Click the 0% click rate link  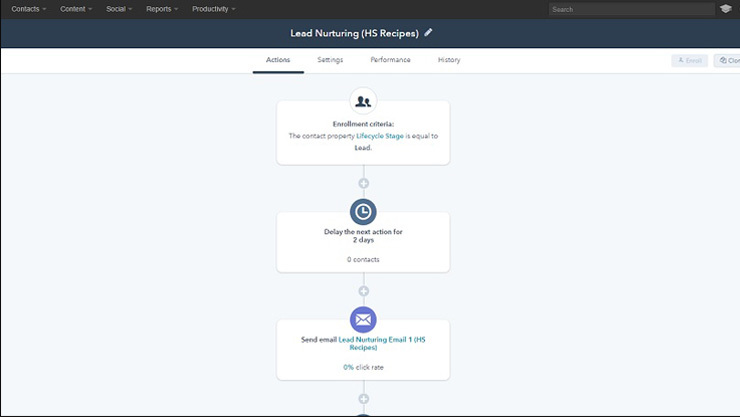coord(348,367)
